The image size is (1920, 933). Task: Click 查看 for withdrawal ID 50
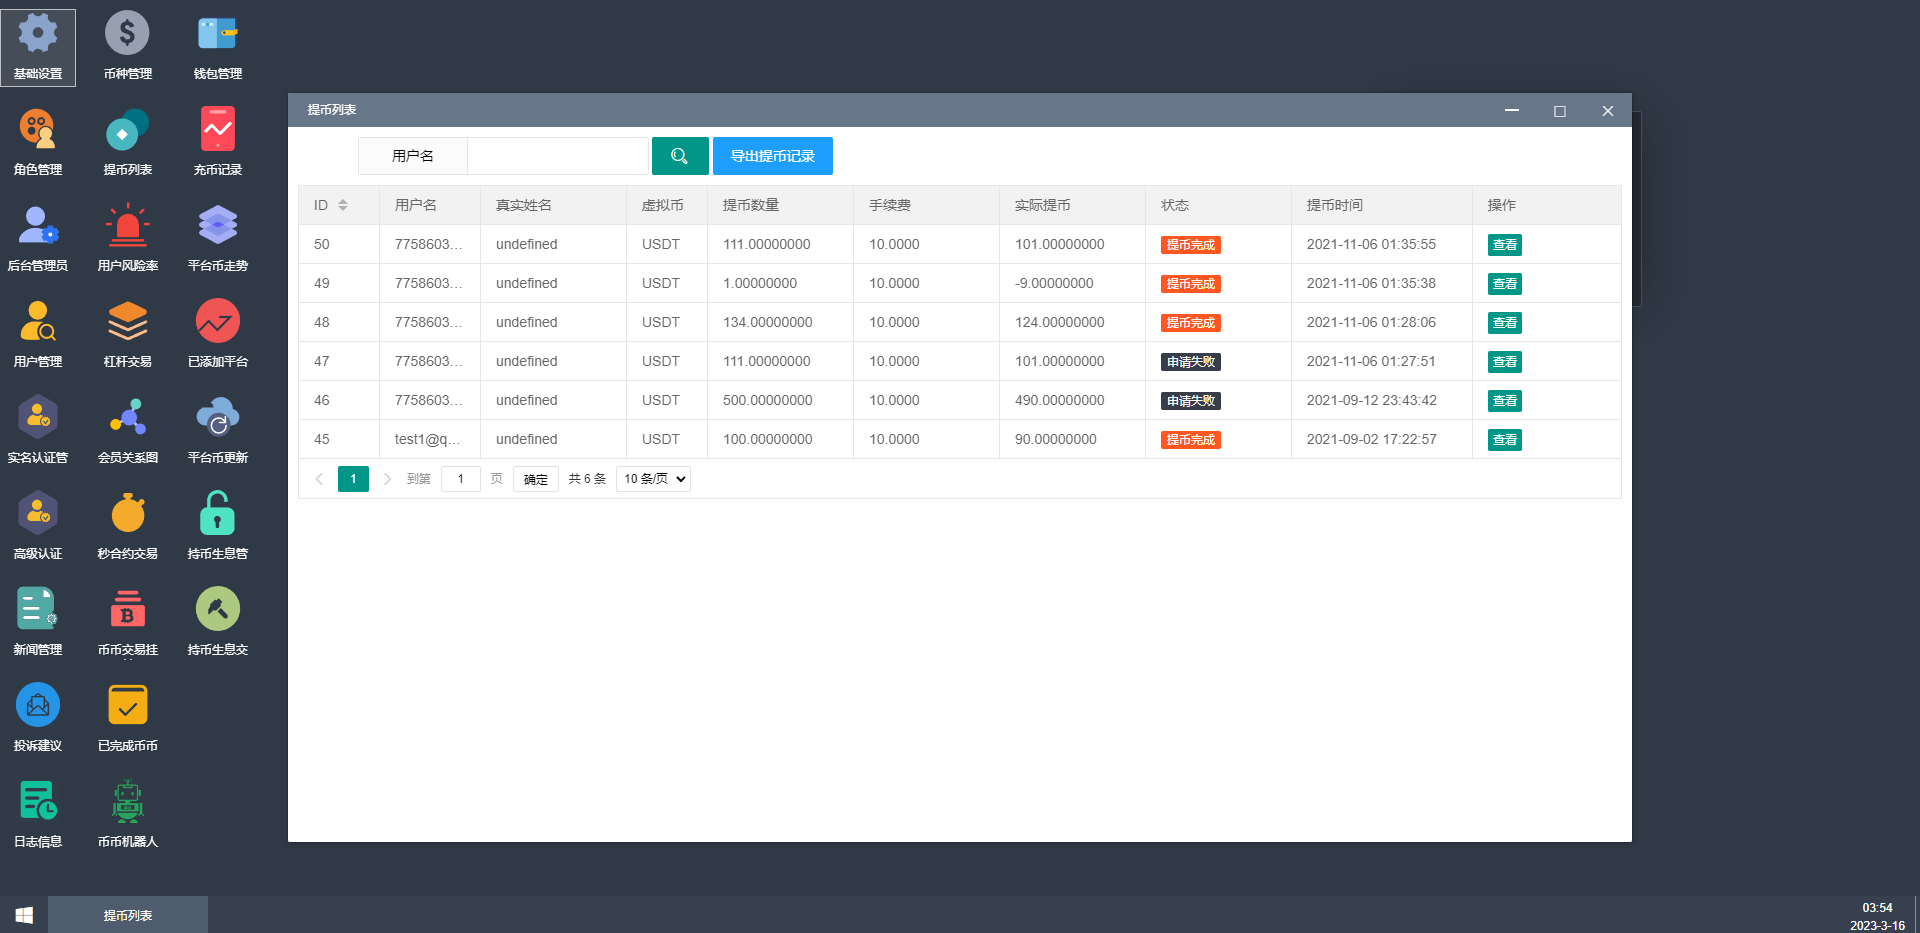click(x=1504, y=245)
